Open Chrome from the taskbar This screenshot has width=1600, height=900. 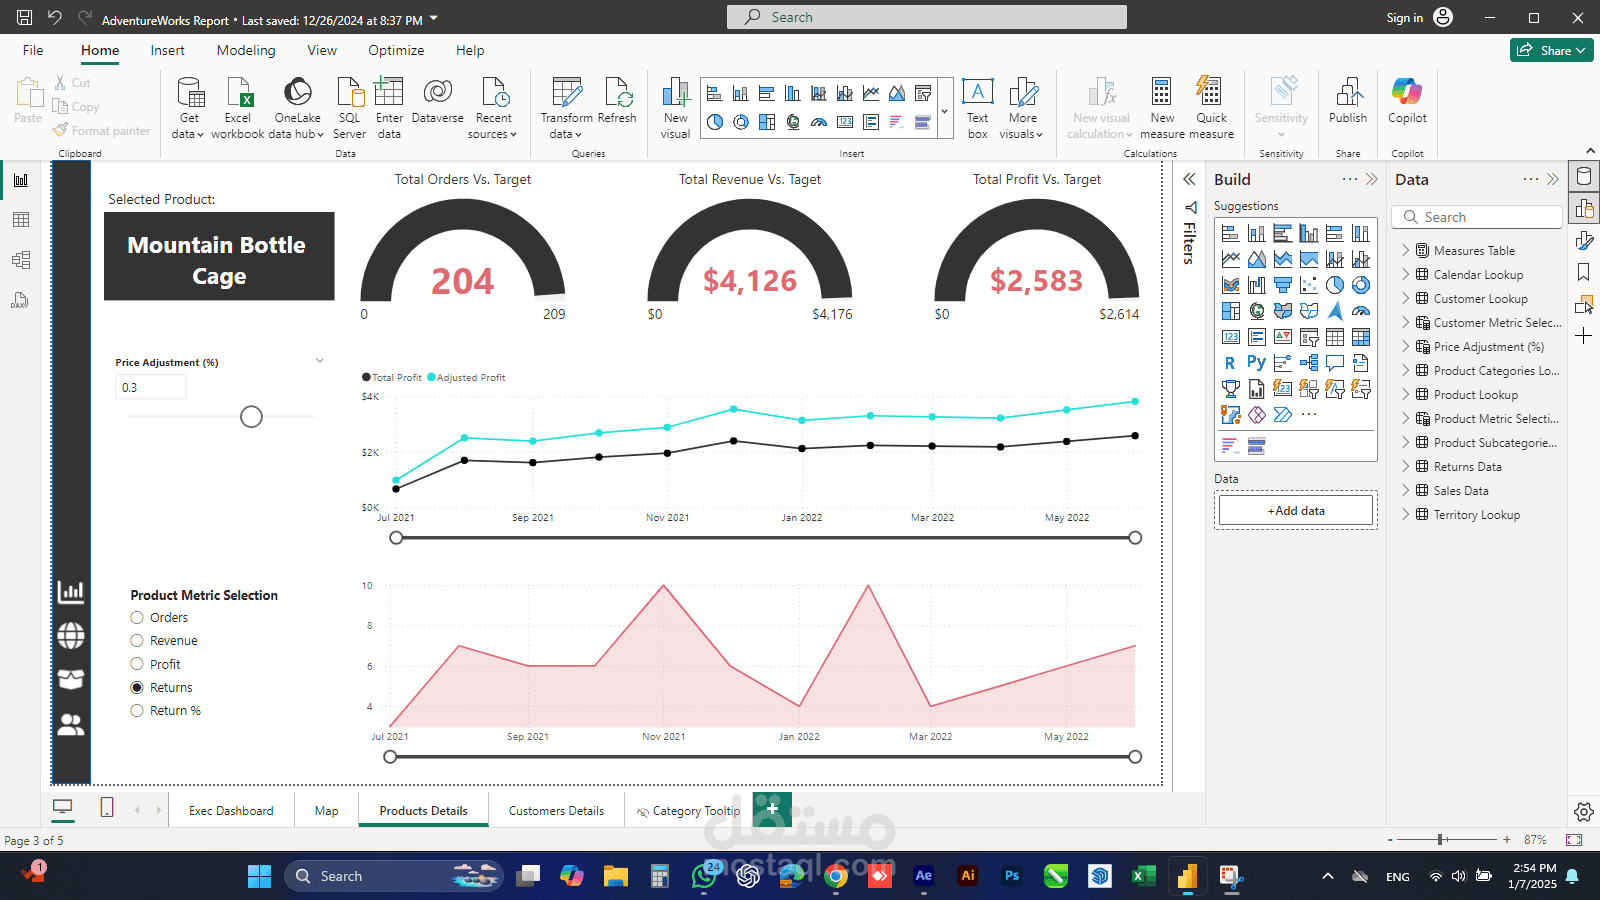[x=836, y=876]
